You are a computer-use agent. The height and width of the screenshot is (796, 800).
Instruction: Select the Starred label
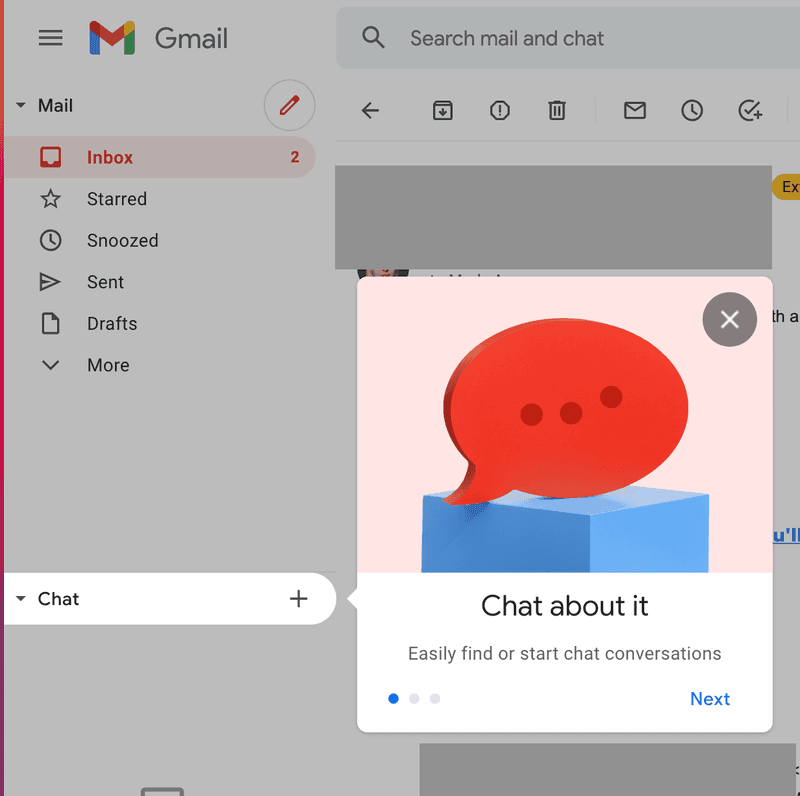pos(117,199)
